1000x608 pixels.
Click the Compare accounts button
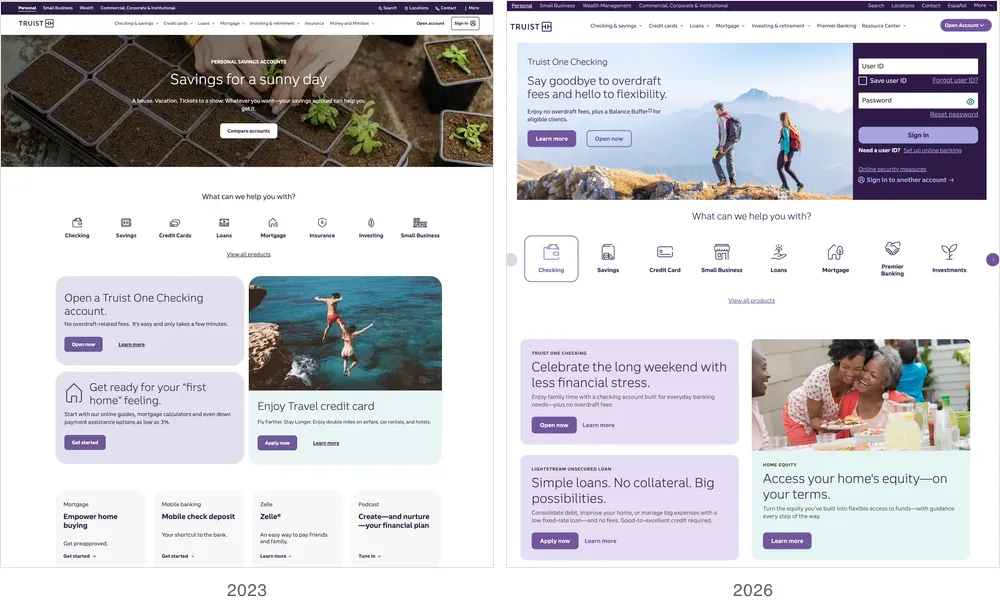249,131
